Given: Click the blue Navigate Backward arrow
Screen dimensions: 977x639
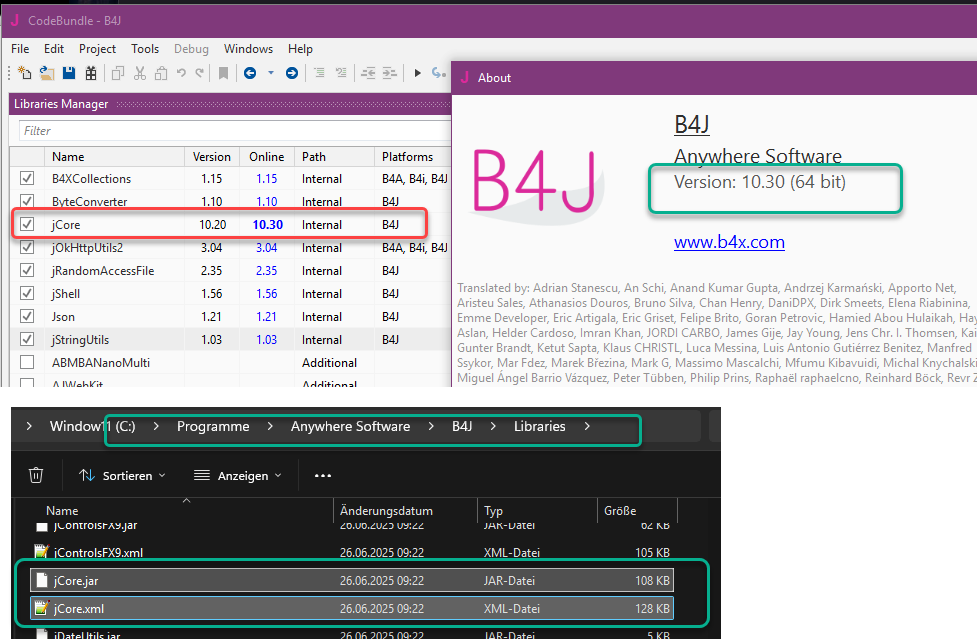Looking at the screenshot, I should click(250, 73).
